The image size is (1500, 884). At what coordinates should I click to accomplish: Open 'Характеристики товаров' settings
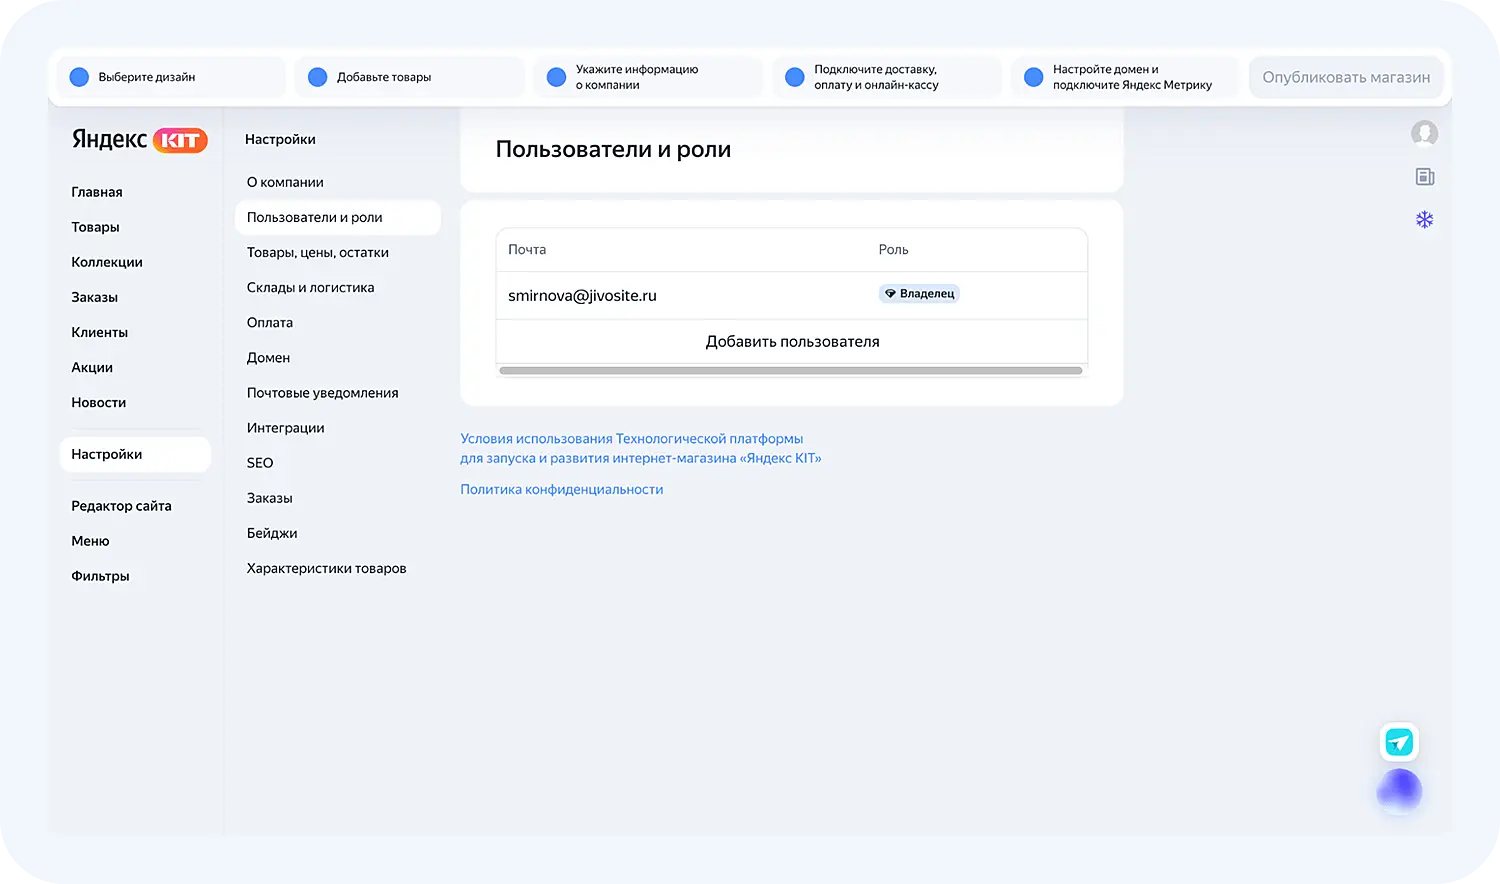(327, 568)
